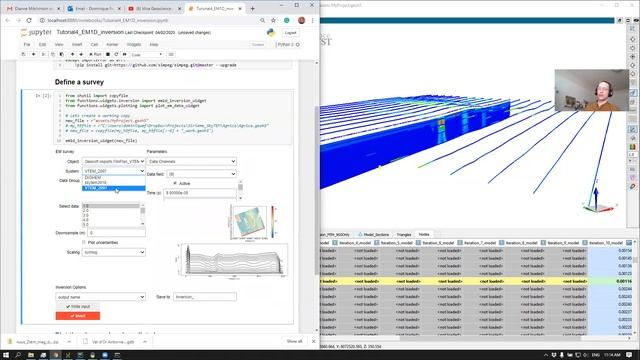Click the Jupyter logo
Viewport: 640px width, 360px height.
[x=36, y=32]
